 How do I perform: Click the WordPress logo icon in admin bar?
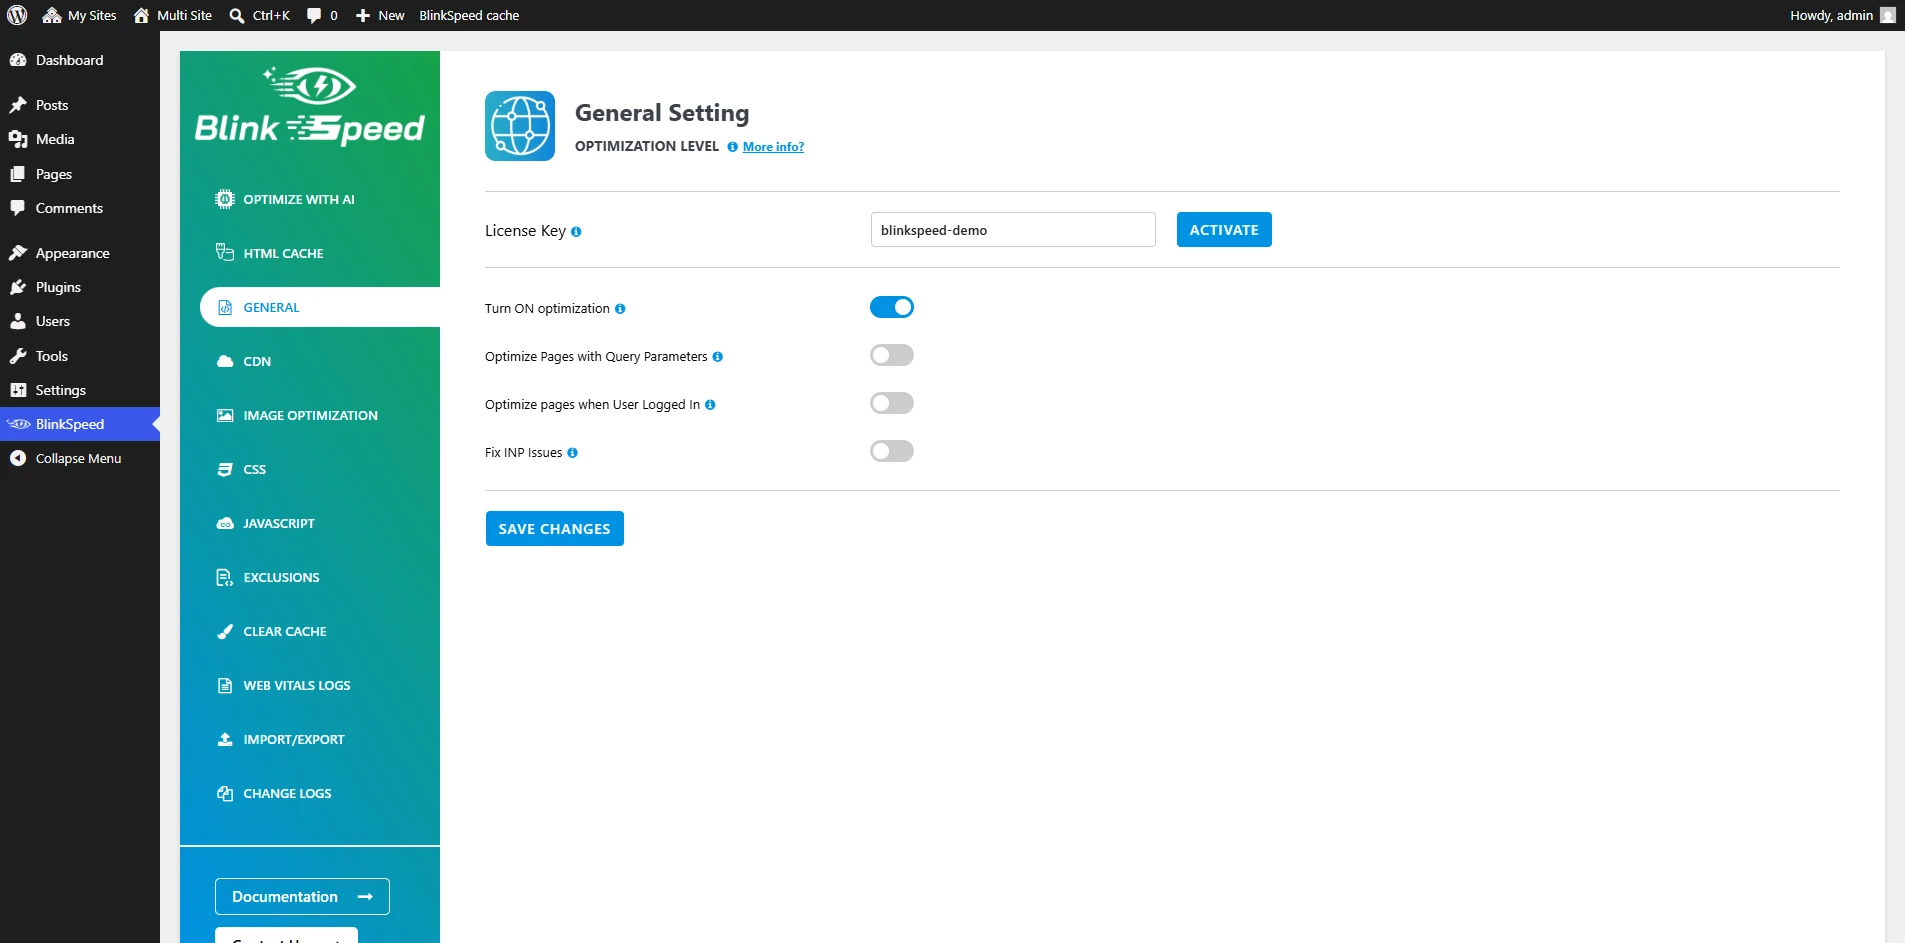pos(17,15)
